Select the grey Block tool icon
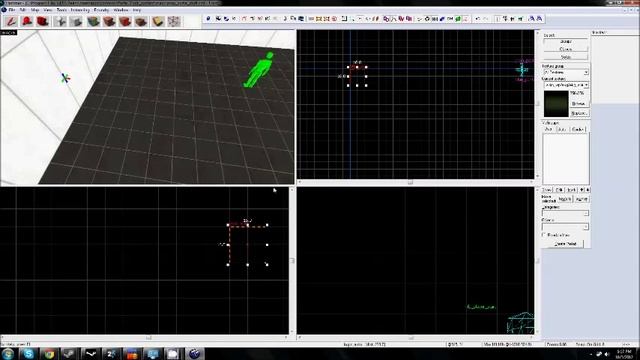The height and width of the screenshot is (360, 640). [x=76, y=21]
